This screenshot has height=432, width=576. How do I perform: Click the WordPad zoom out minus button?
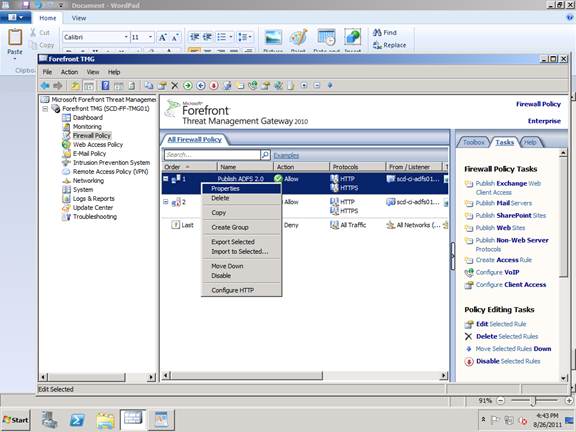(501, 401)
